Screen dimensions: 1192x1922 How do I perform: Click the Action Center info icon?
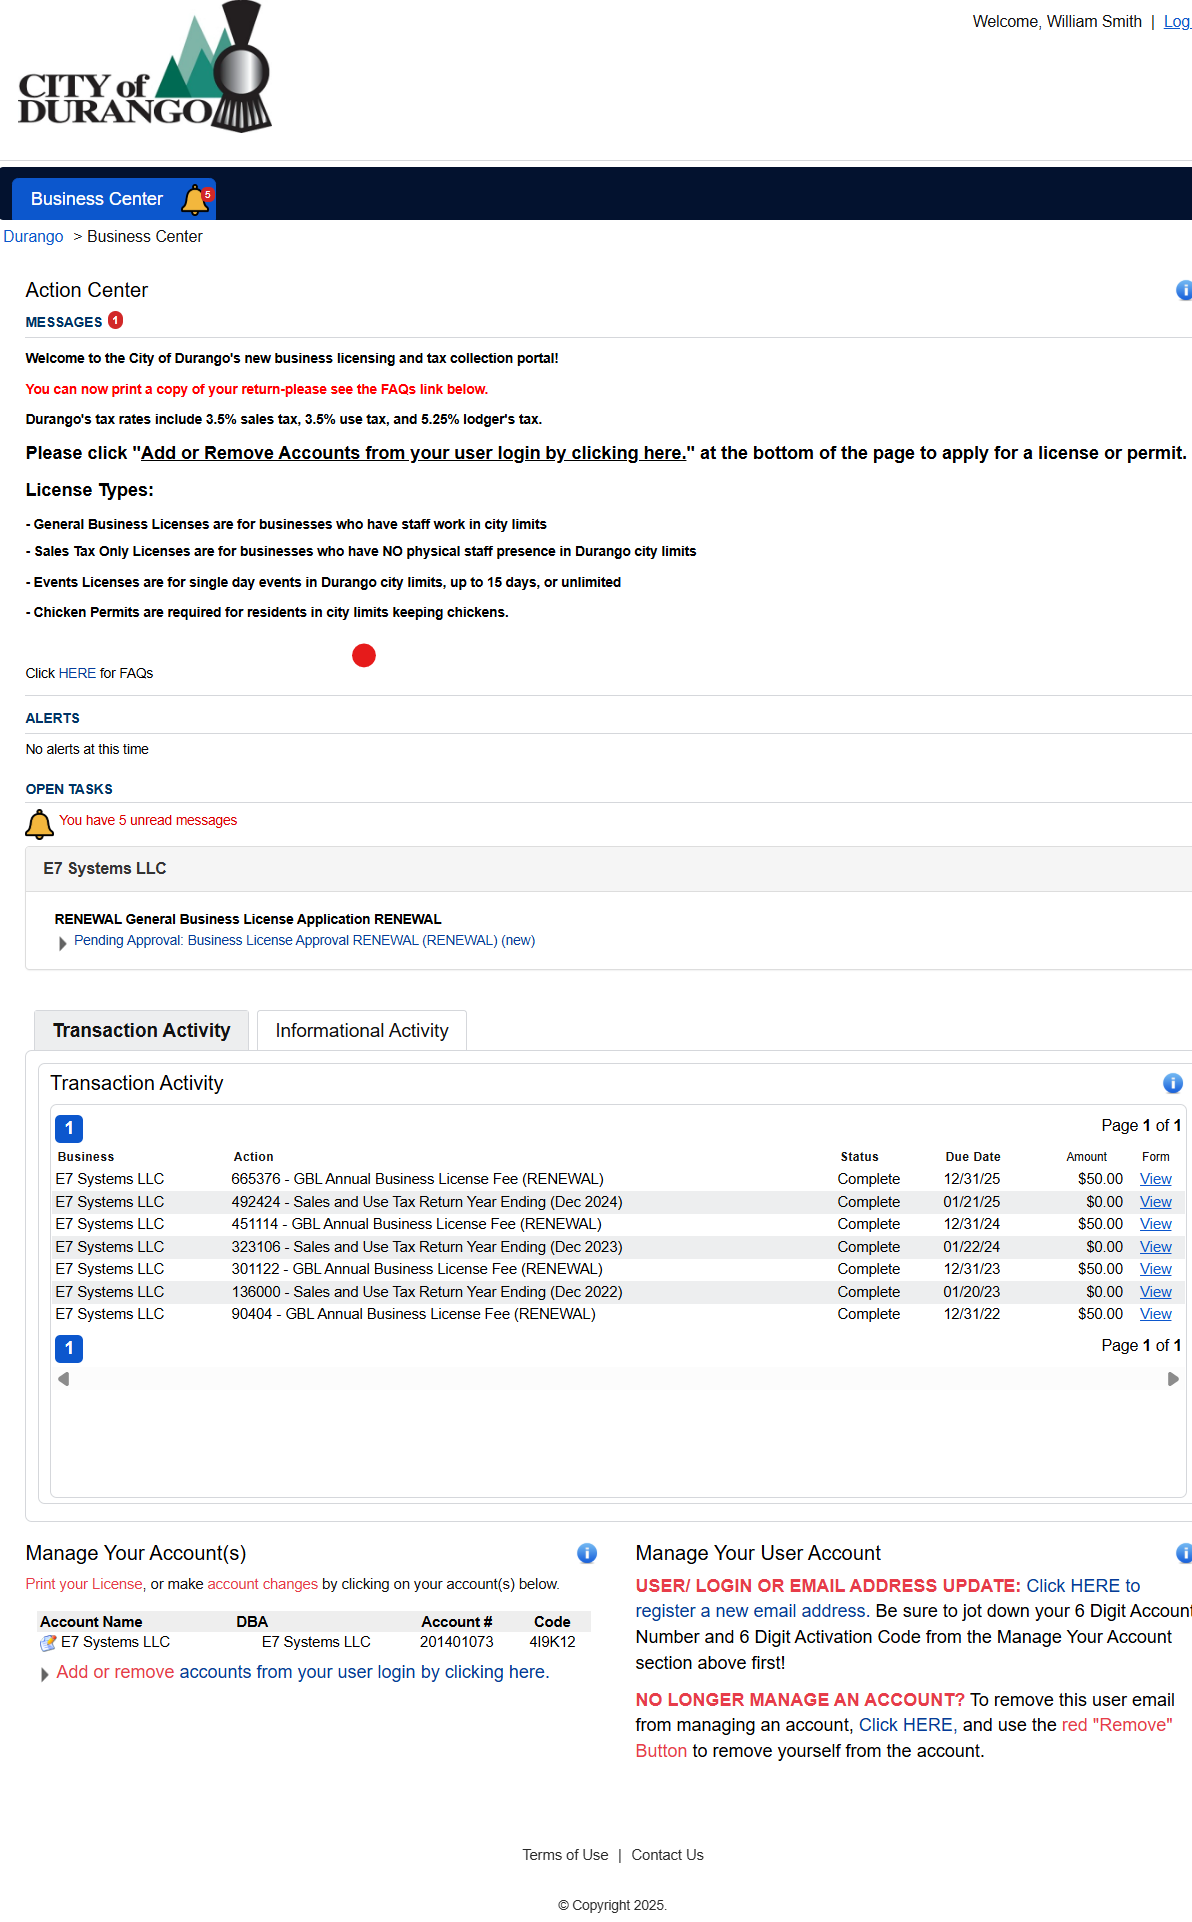[x=1184, y=290]
